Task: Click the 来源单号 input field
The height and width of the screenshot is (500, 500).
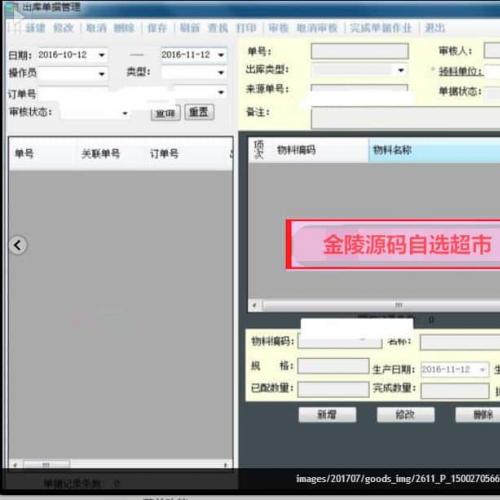Action: 359,88
